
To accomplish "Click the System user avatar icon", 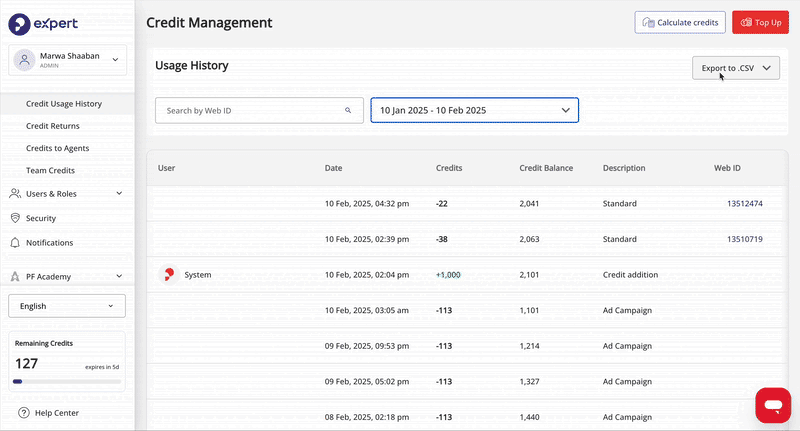I will click(x=168, y=274).
